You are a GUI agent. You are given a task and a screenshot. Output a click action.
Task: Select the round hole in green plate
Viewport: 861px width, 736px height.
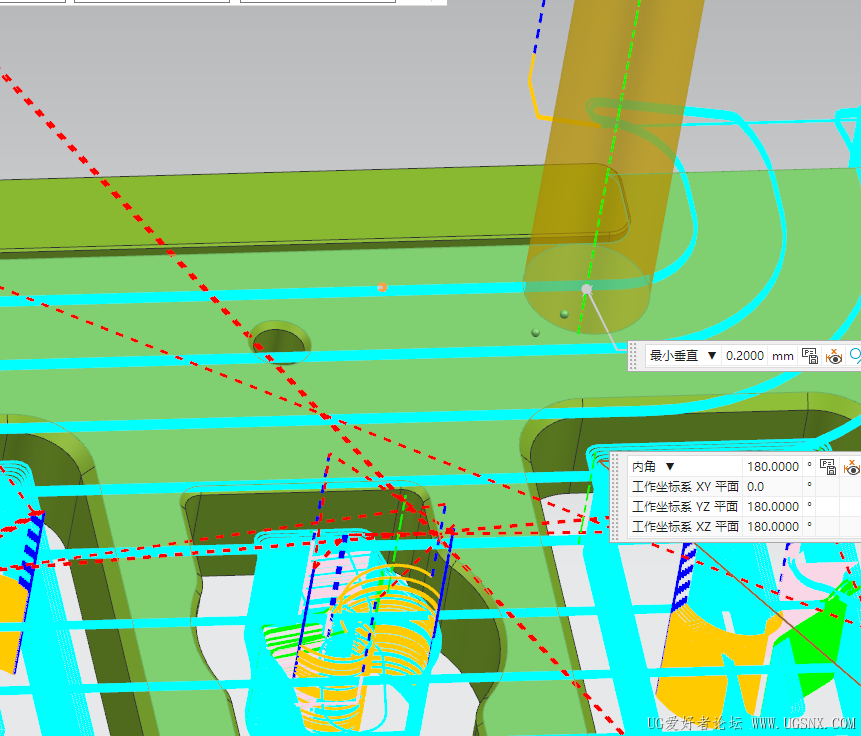pyautogui.click(x=279, y=341)
